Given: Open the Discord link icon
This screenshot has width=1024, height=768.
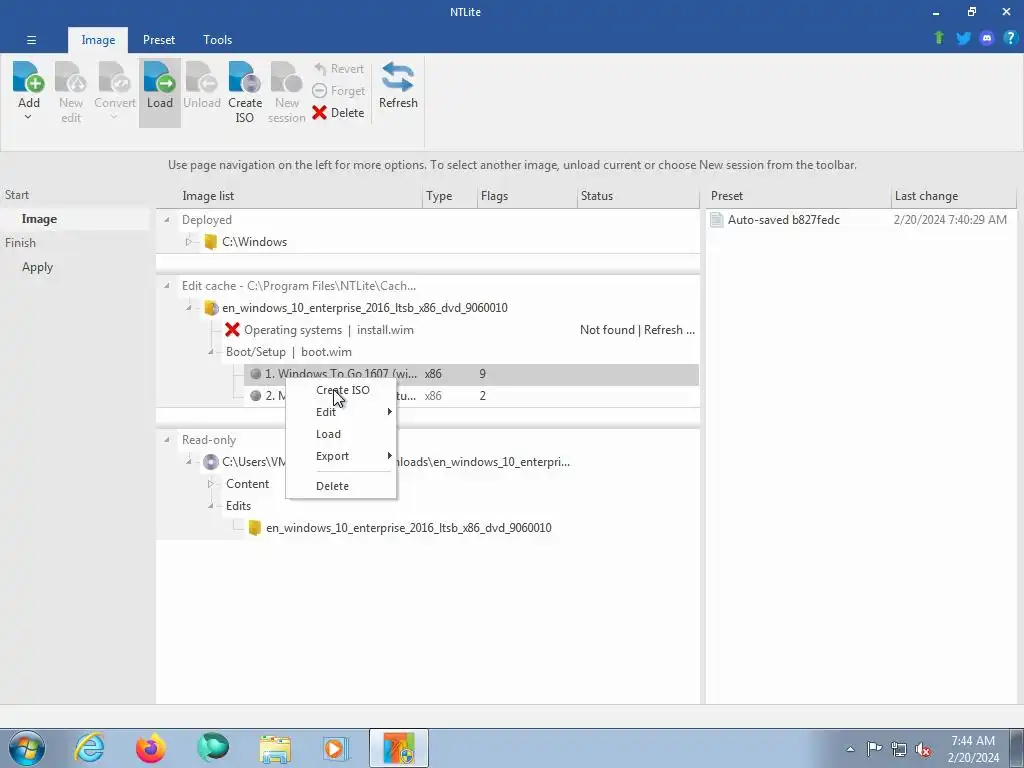Looking at the screenshot, I should tap(987, 38).
